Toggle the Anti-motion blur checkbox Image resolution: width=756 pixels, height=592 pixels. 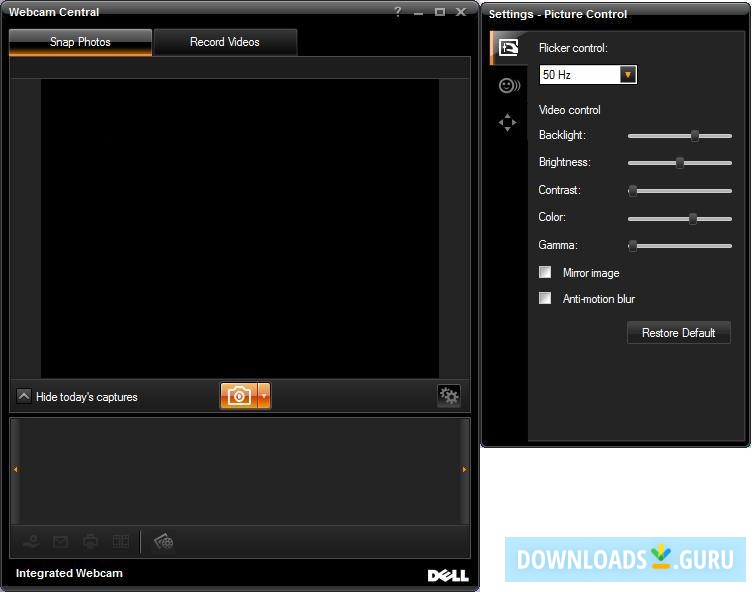point(545,298)
